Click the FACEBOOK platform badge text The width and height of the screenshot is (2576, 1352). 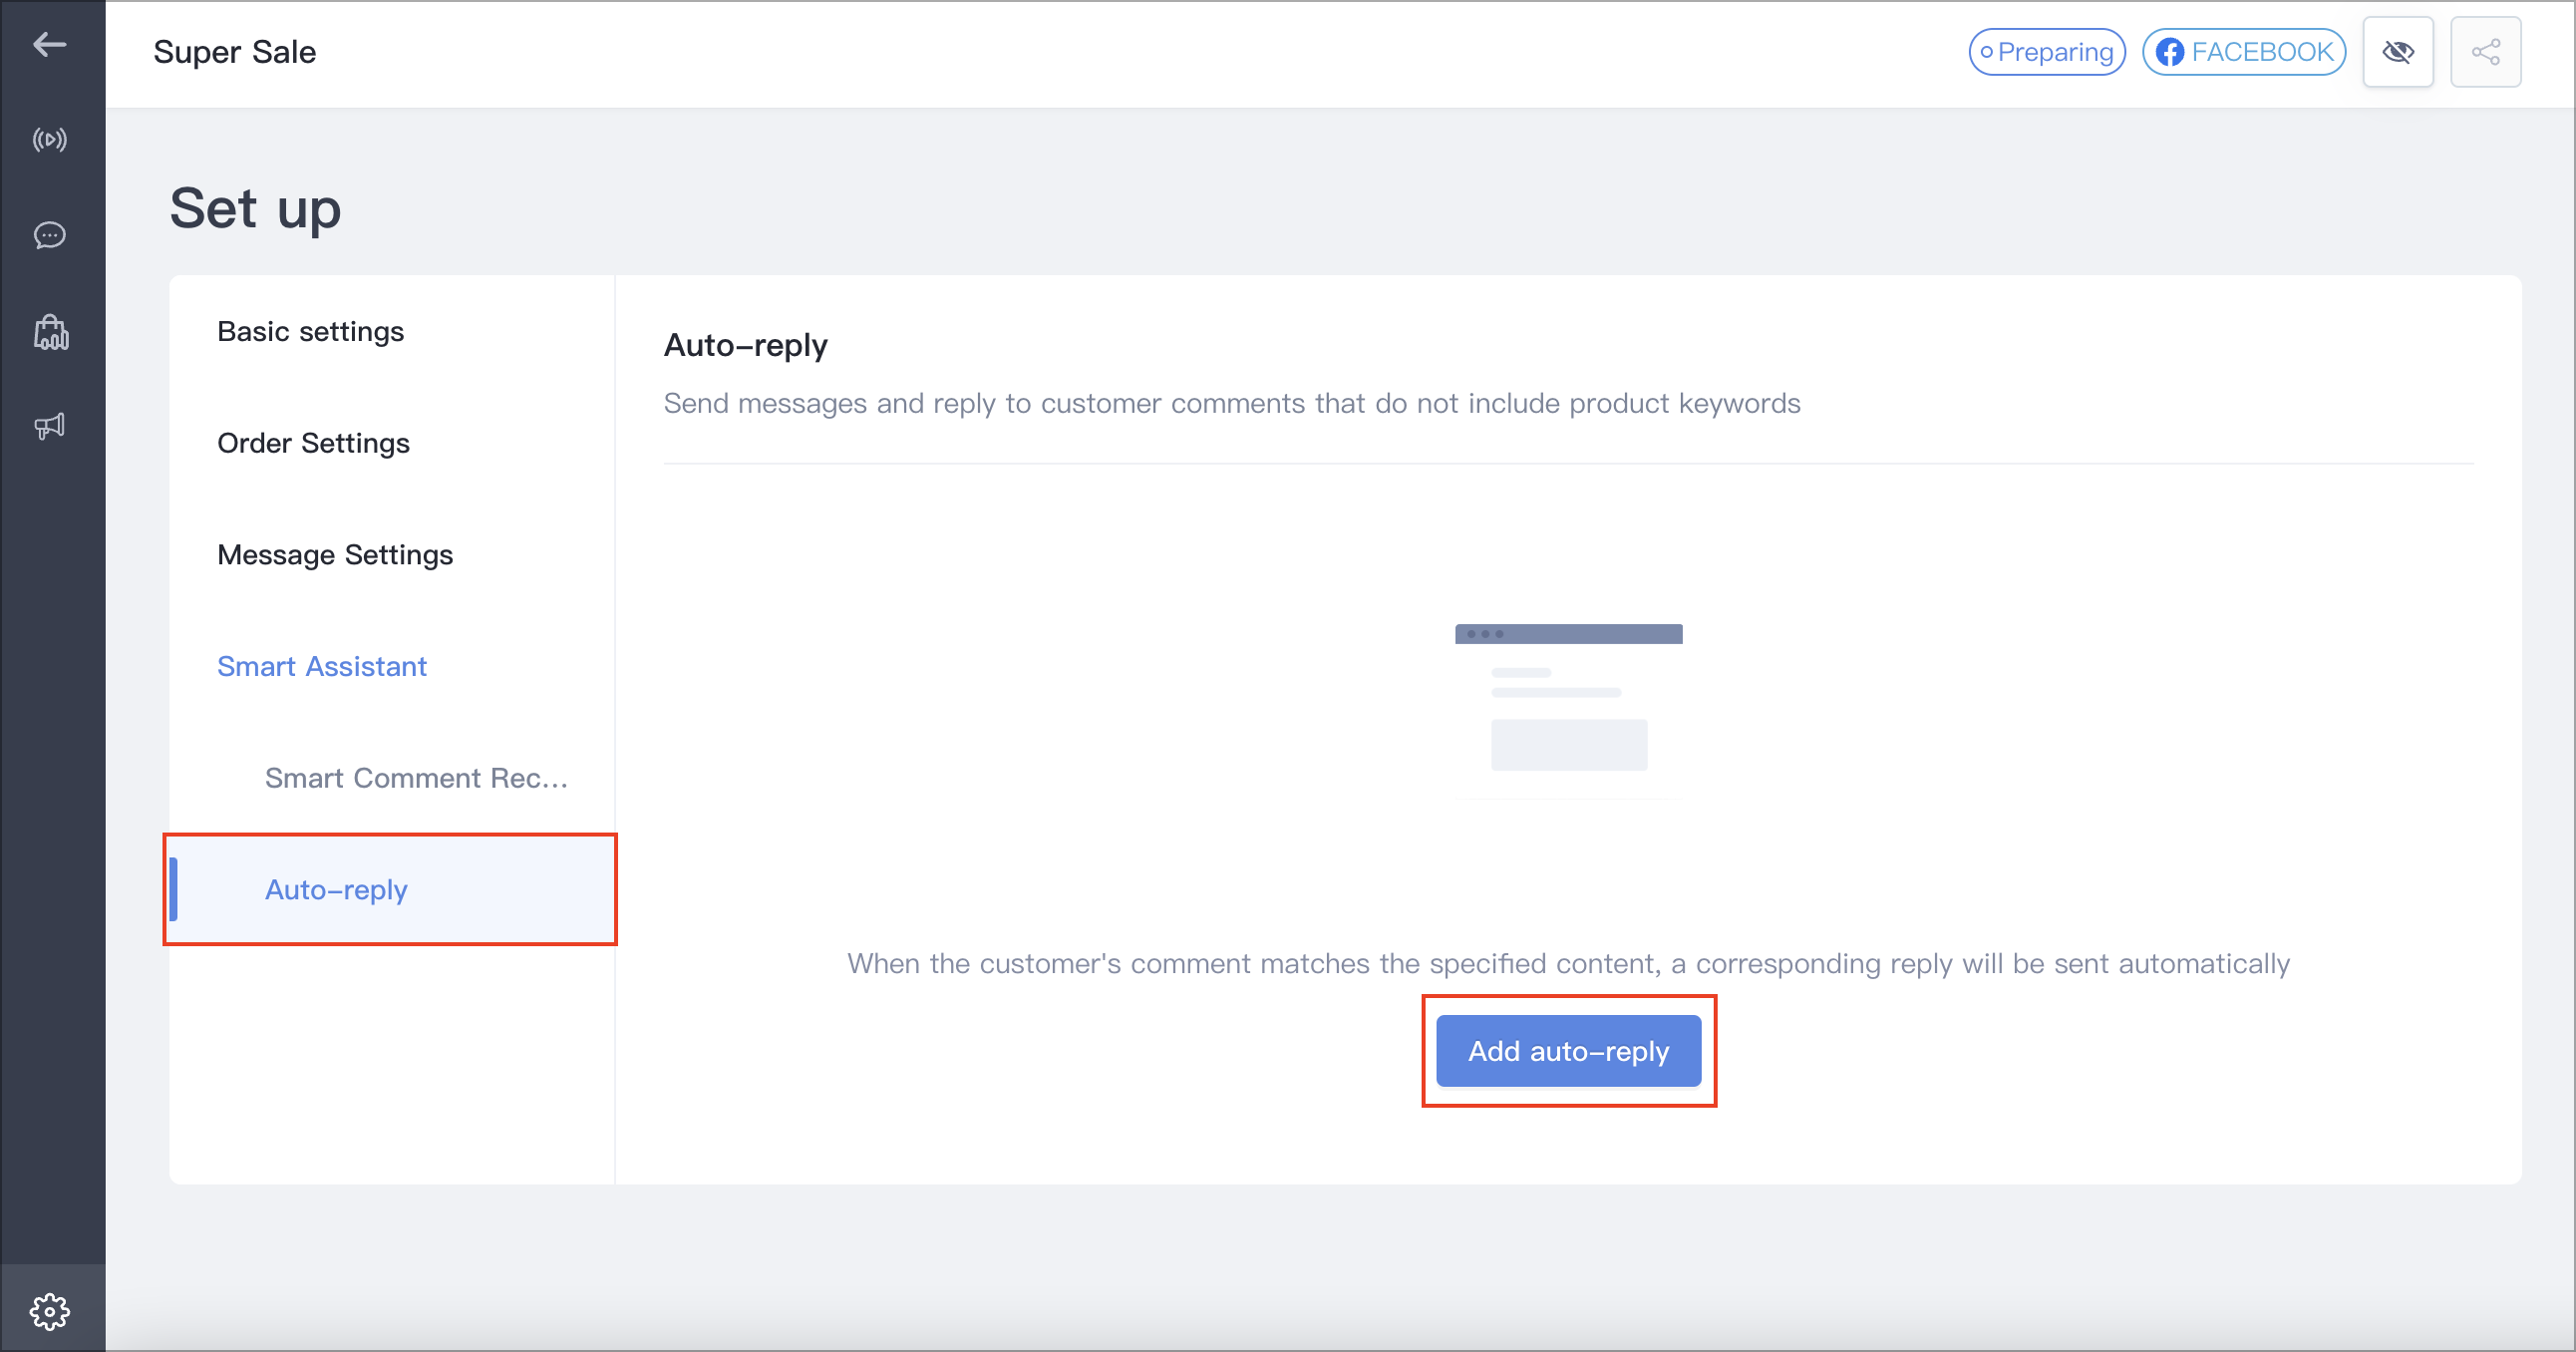[x=2261, y=52]
